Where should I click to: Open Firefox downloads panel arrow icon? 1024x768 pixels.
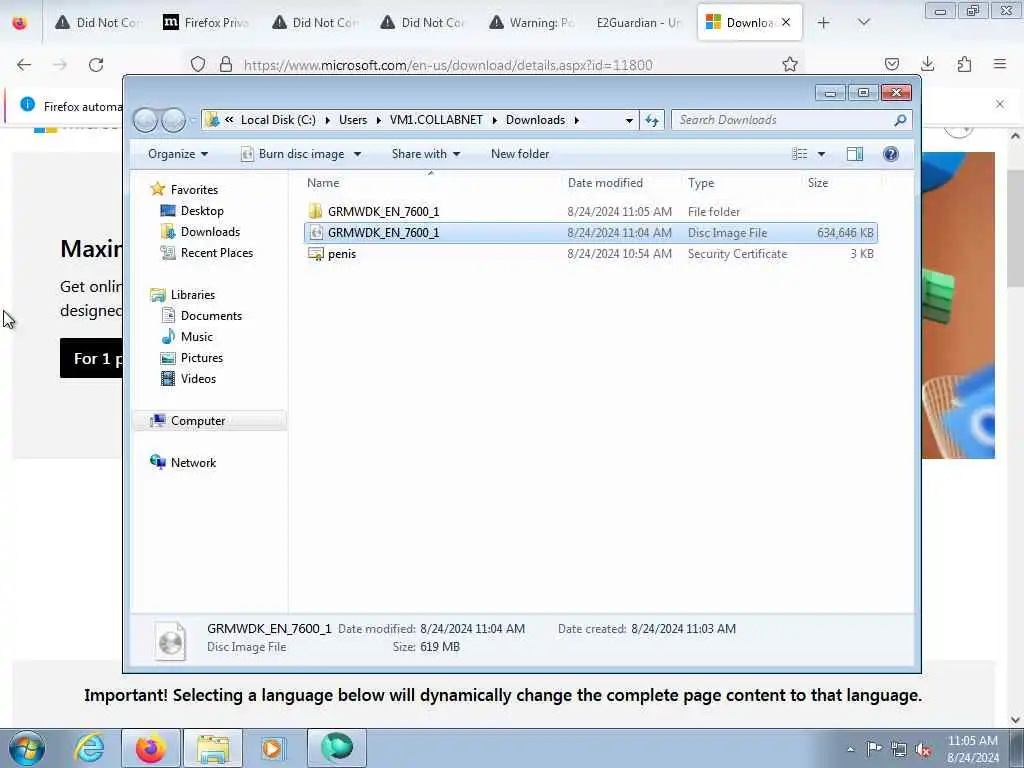coord(927,64)
